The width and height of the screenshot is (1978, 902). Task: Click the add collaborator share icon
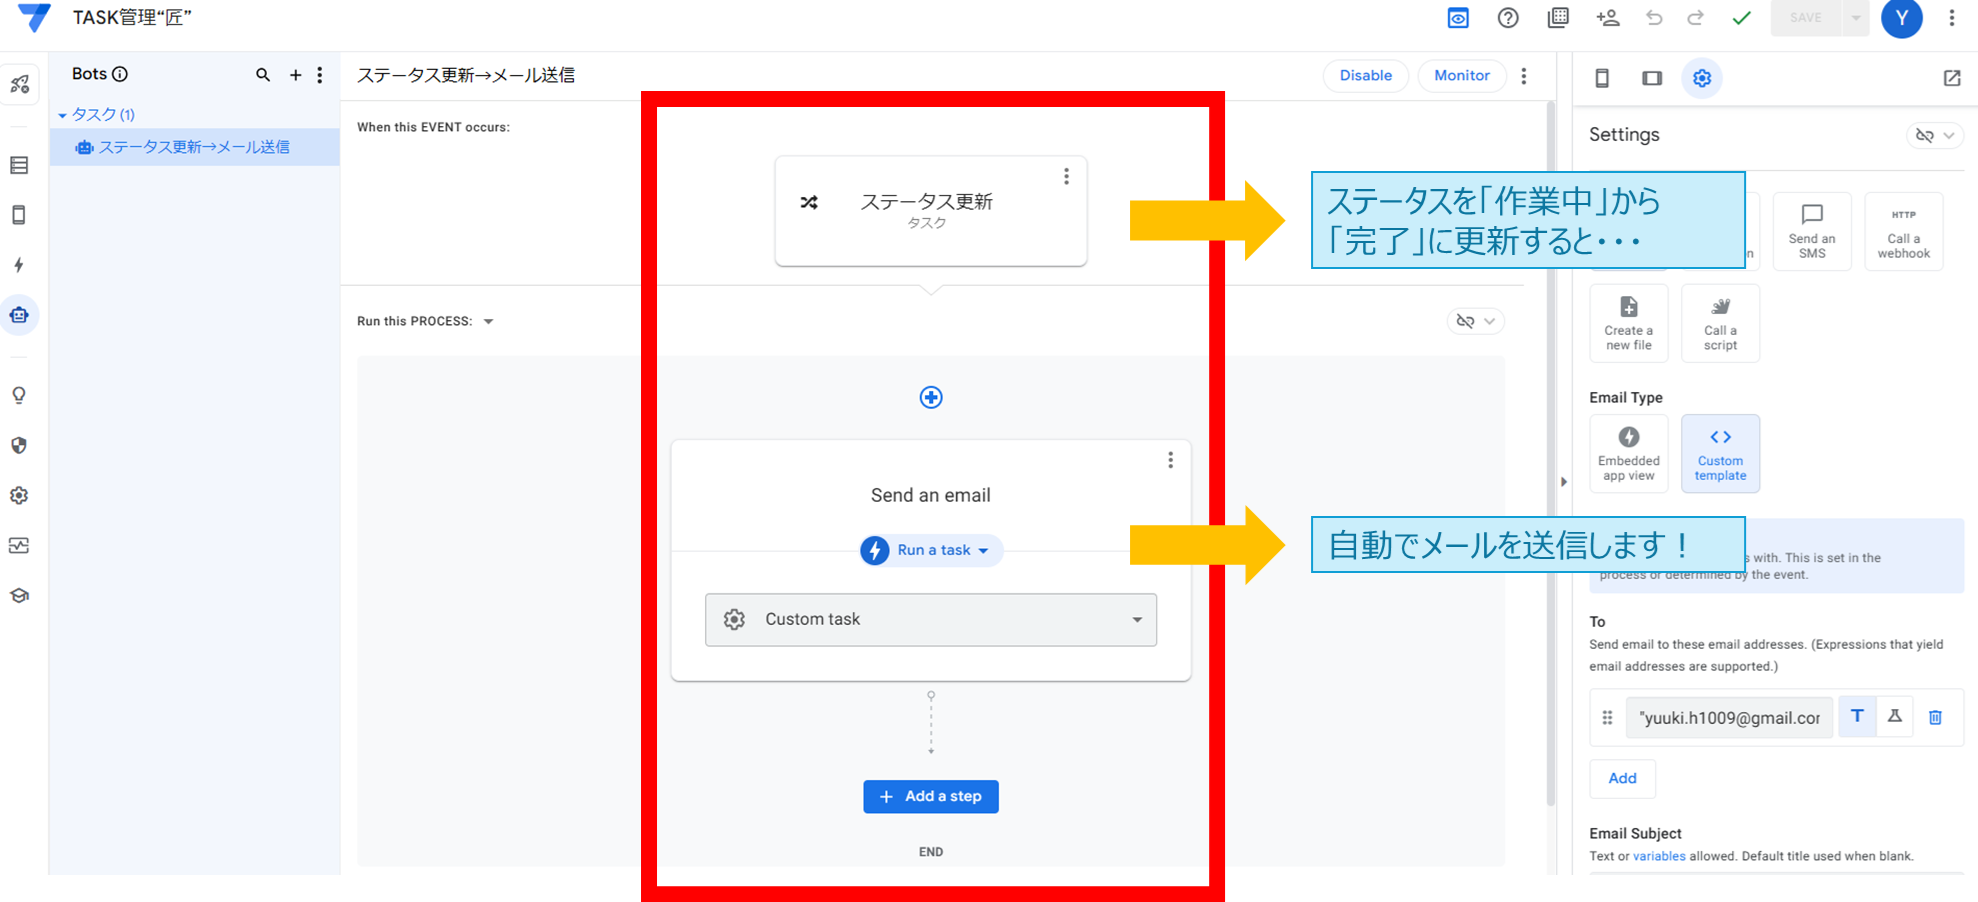point(1608,18)
